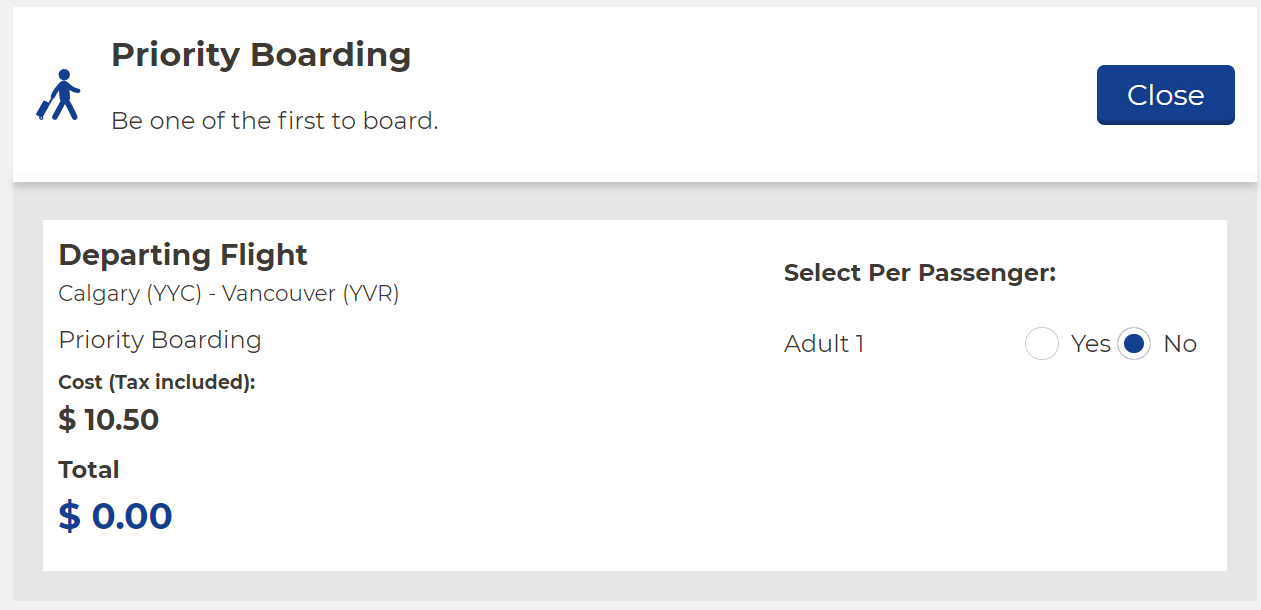
Task: Click the "Yes" option label text
Action: pos(1091,344)
